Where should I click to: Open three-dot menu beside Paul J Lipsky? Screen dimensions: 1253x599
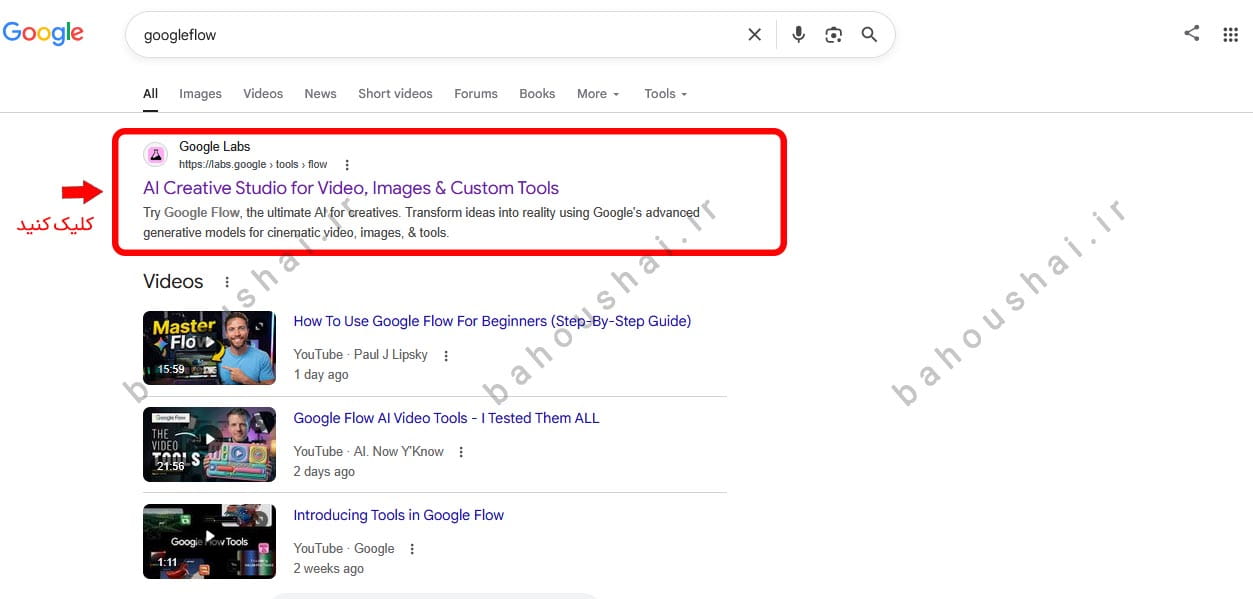(x=446, y=355)
